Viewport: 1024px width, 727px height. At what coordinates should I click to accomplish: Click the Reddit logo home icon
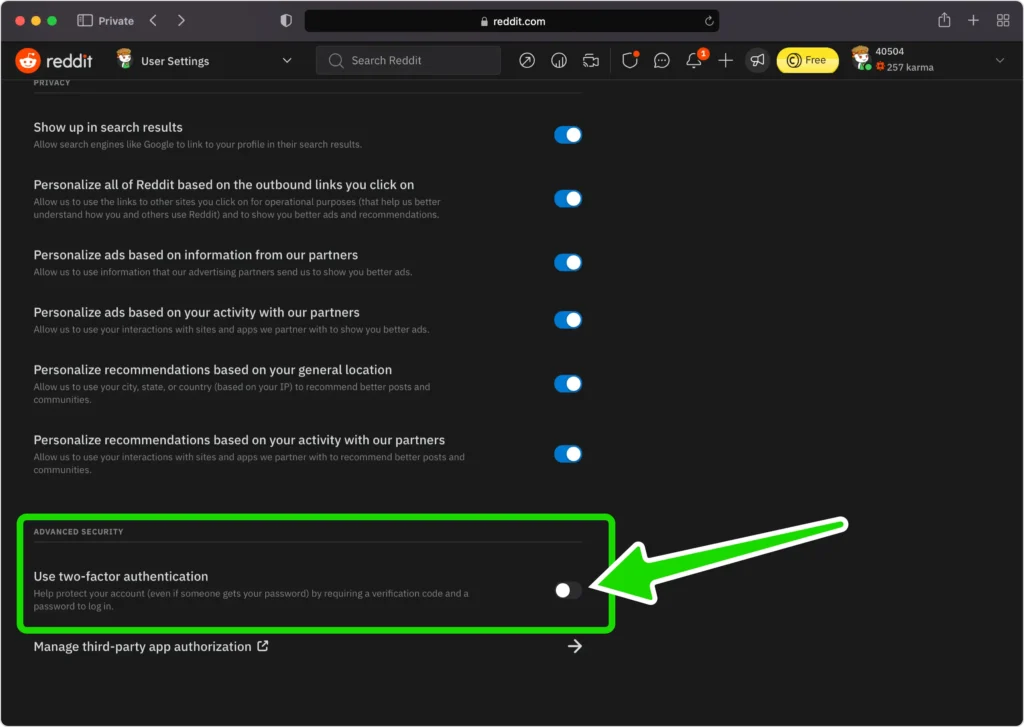[x=30, y=61]
